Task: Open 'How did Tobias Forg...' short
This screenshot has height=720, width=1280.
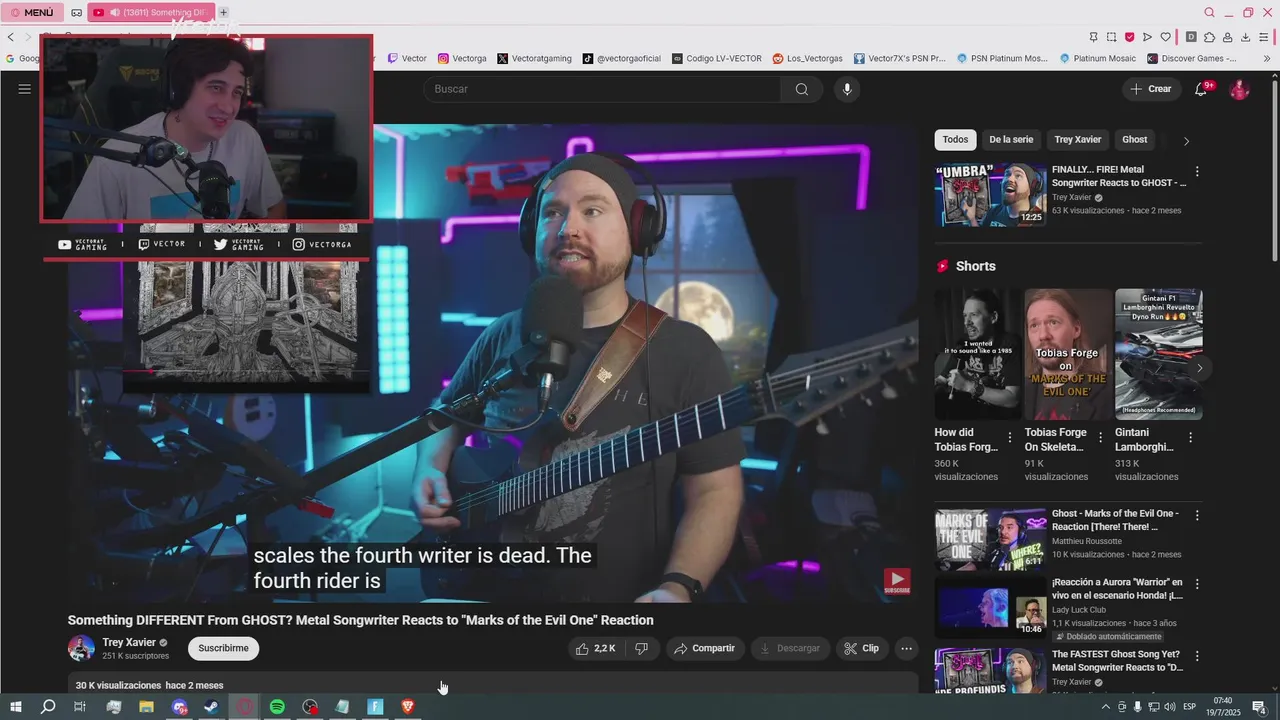Action: click(977, 354)
